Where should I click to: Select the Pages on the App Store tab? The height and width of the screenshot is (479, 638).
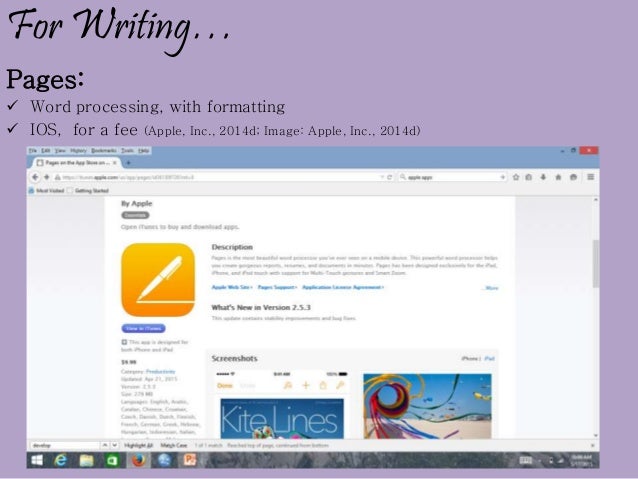[x=76, y=163]
